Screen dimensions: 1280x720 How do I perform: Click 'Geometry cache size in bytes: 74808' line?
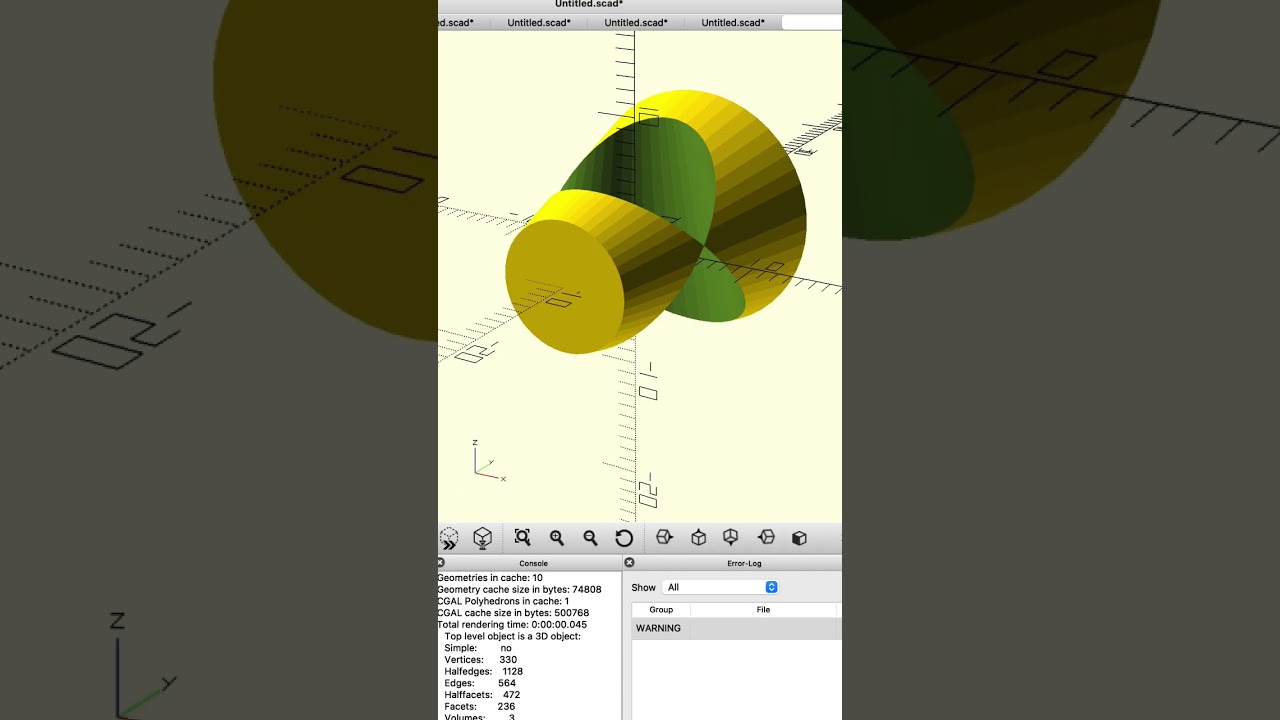click(519, 589)
